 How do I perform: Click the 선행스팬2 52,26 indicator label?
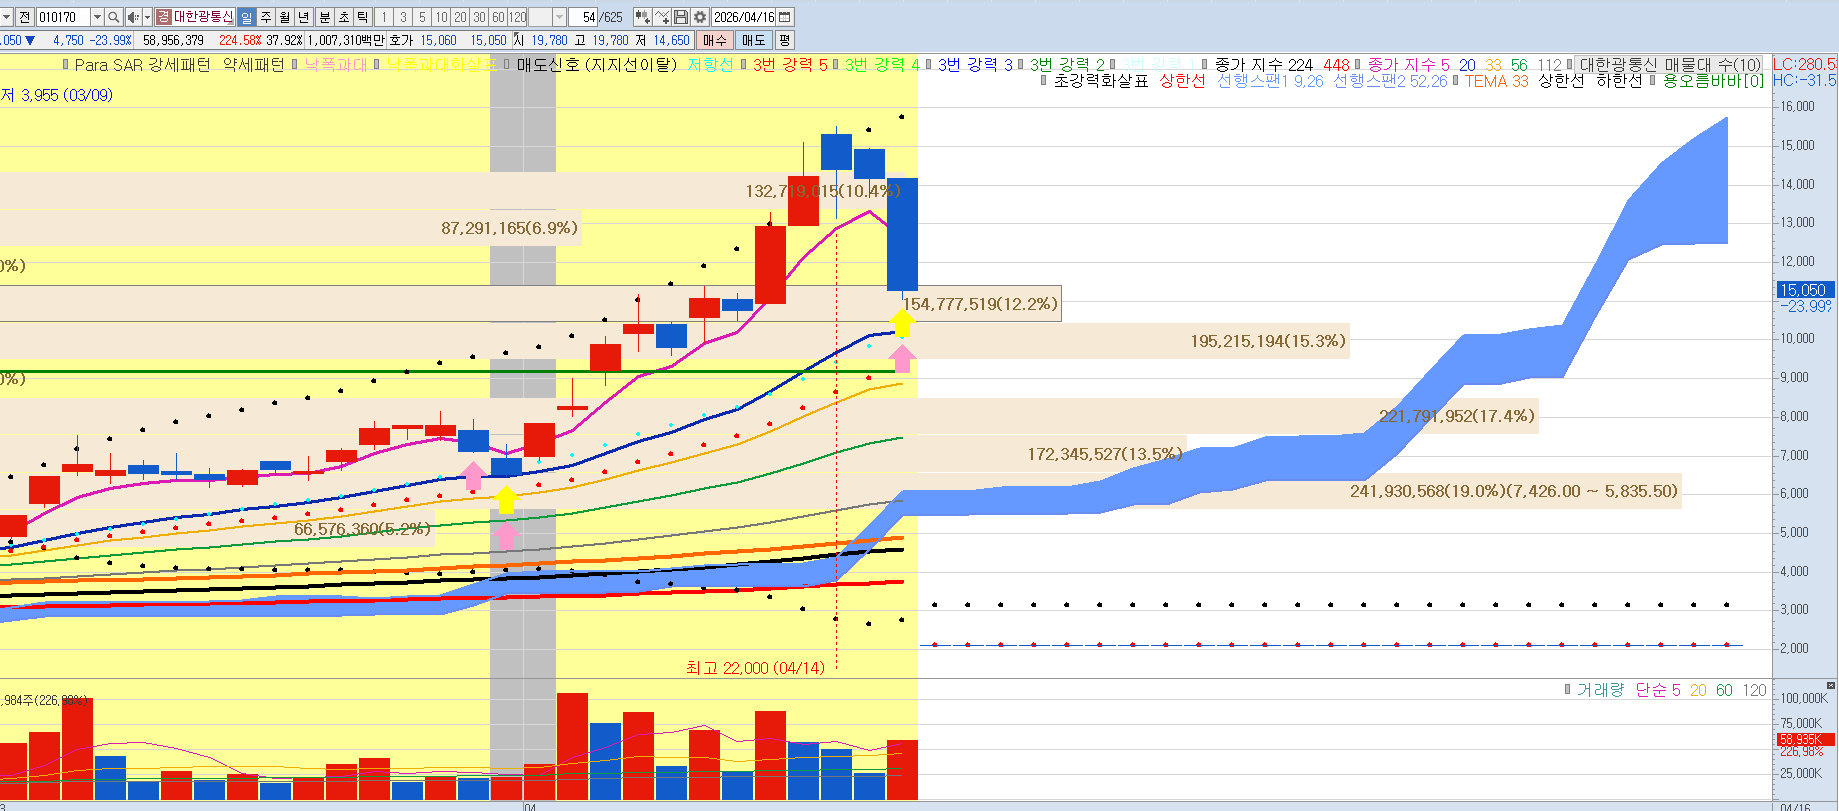(x=1390, y=81)
